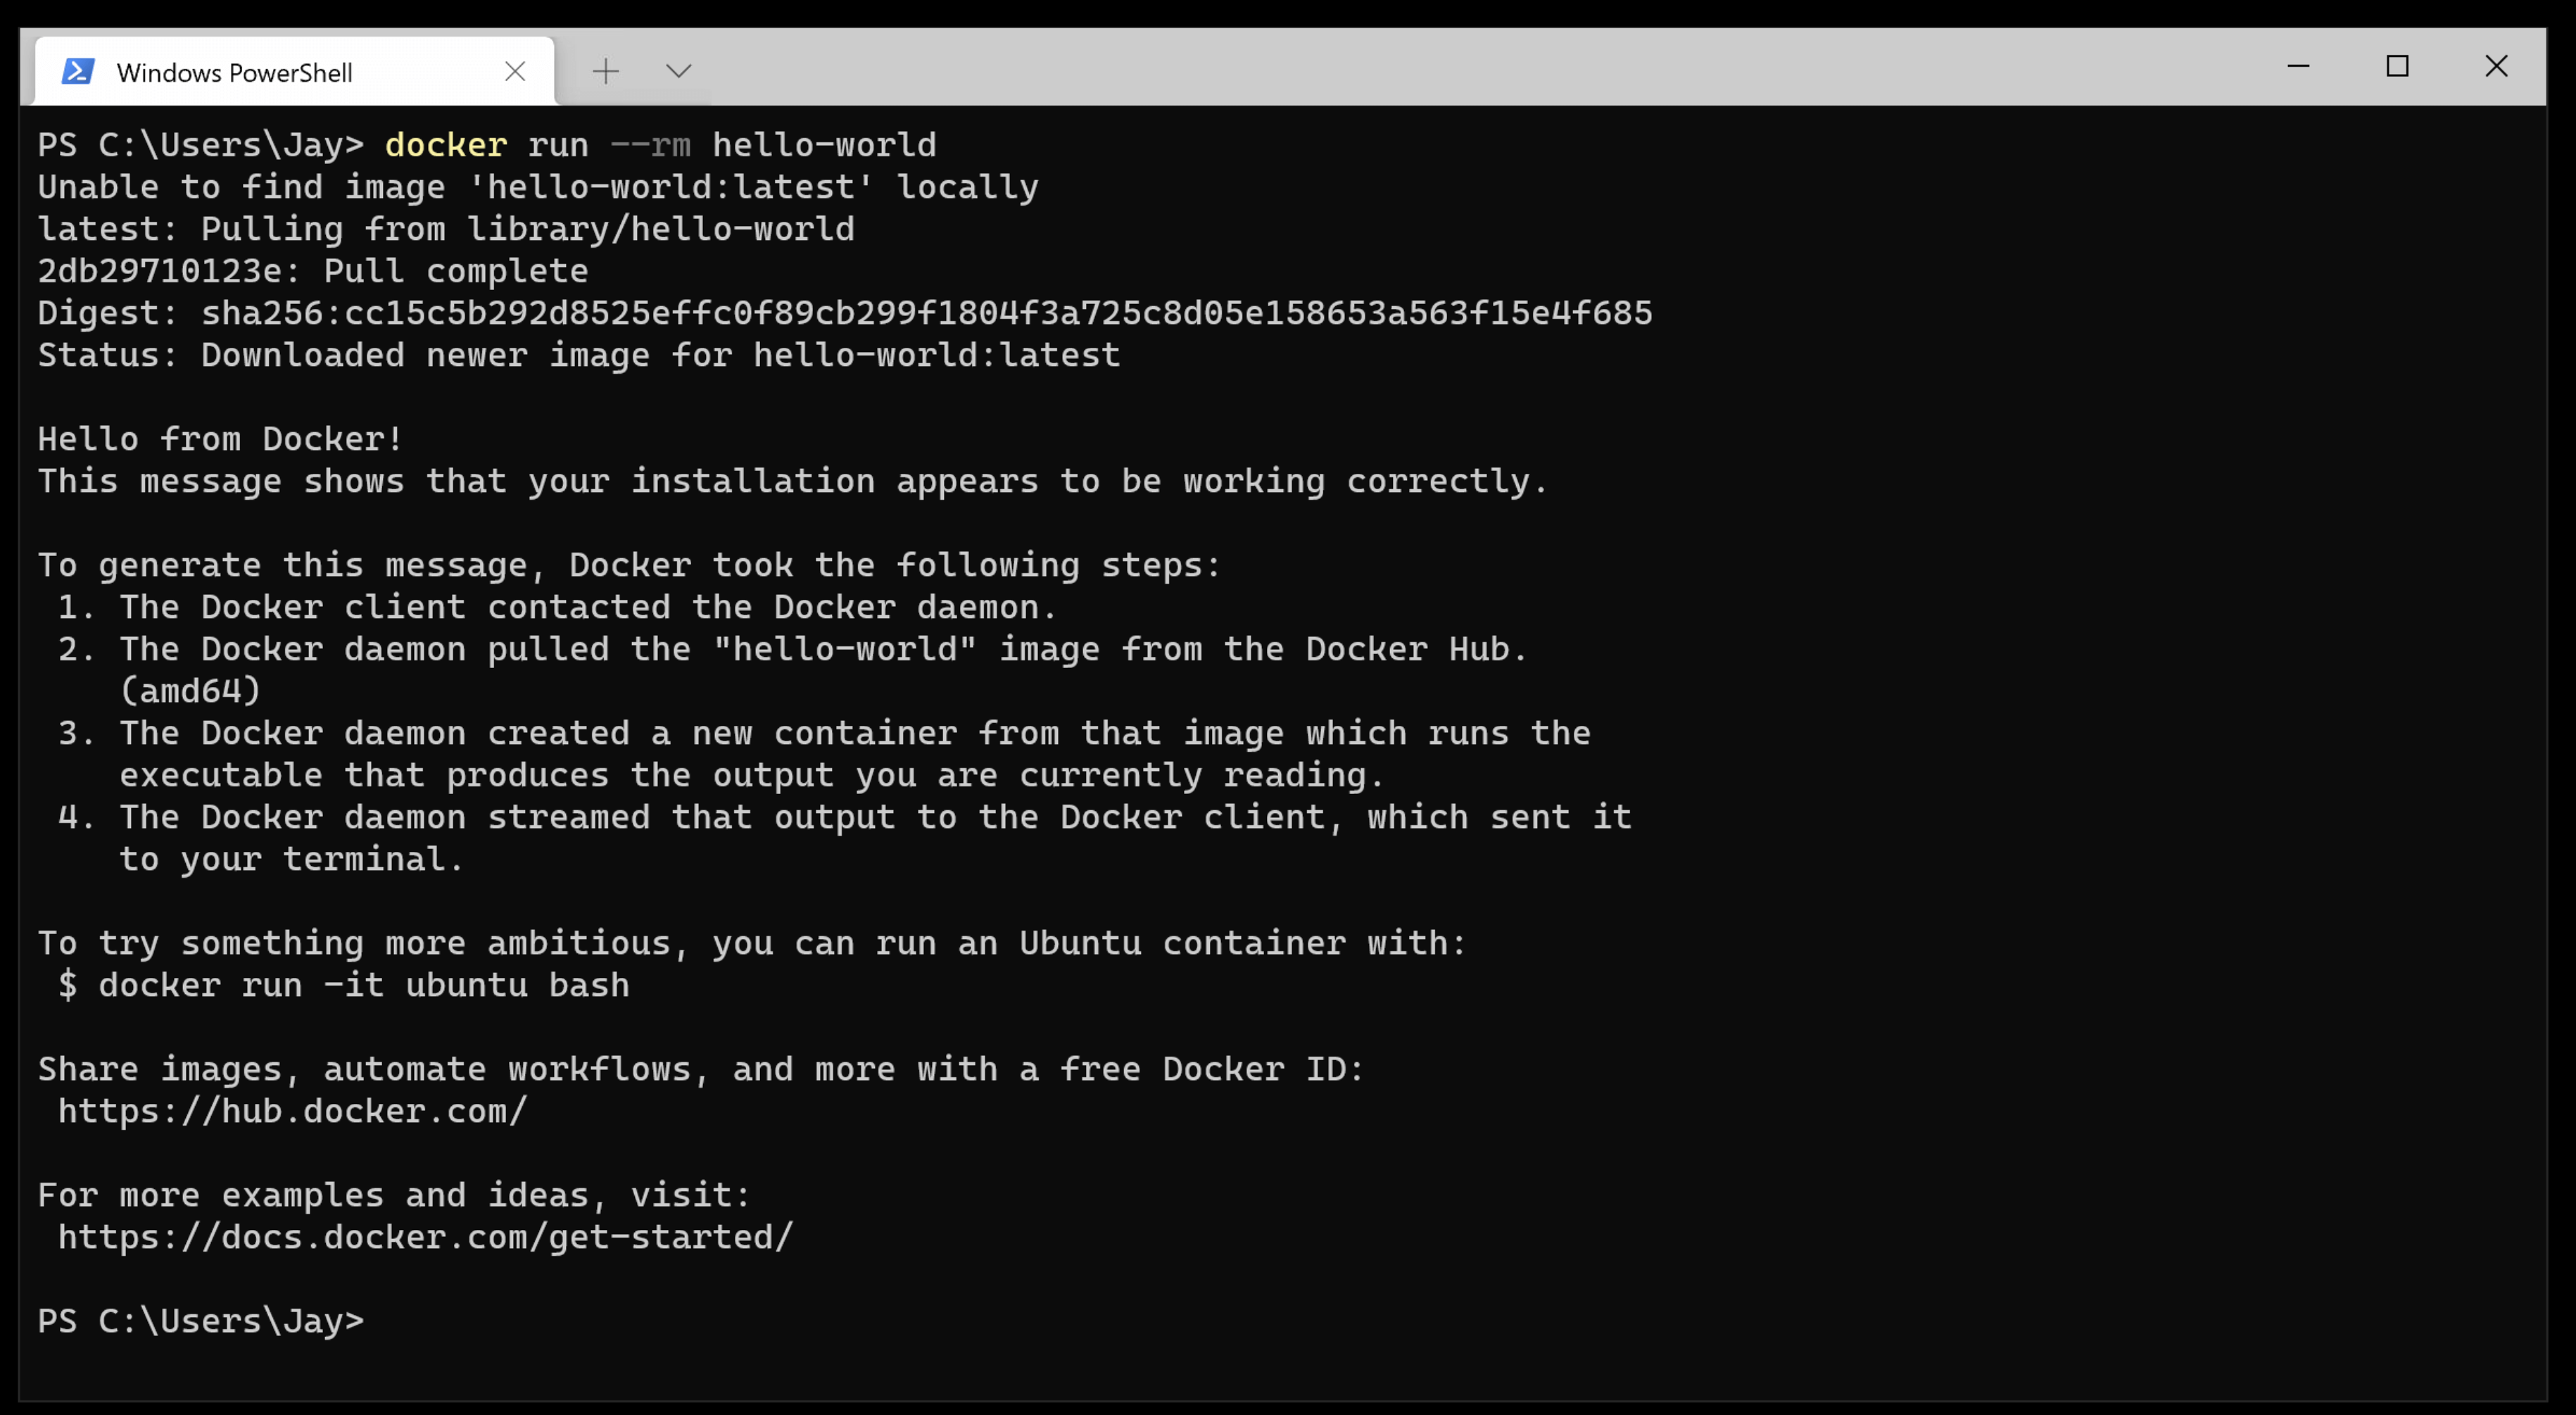The height and width of the screenshot is (1415, 2576).
Task: Select the Windows PowerShell tab title
Action: tap(235, 72)
